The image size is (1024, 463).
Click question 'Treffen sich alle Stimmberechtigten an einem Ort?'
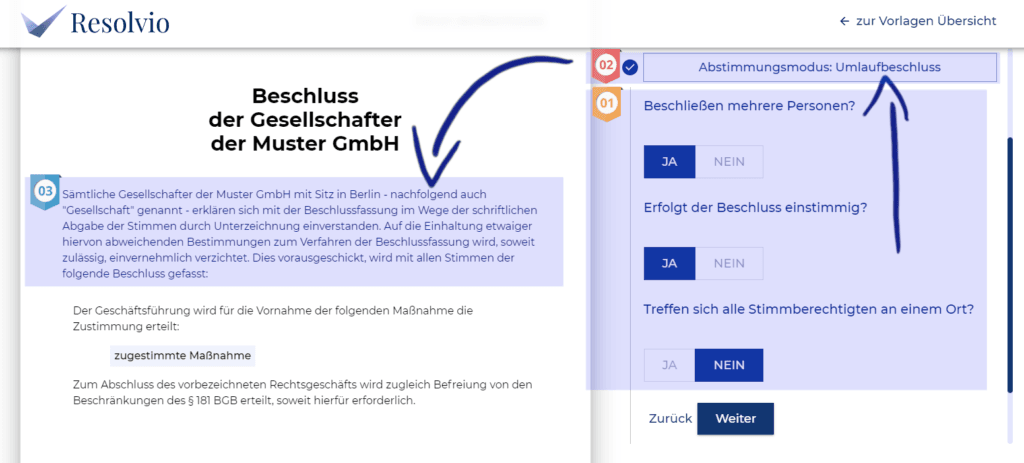point(809,309)
